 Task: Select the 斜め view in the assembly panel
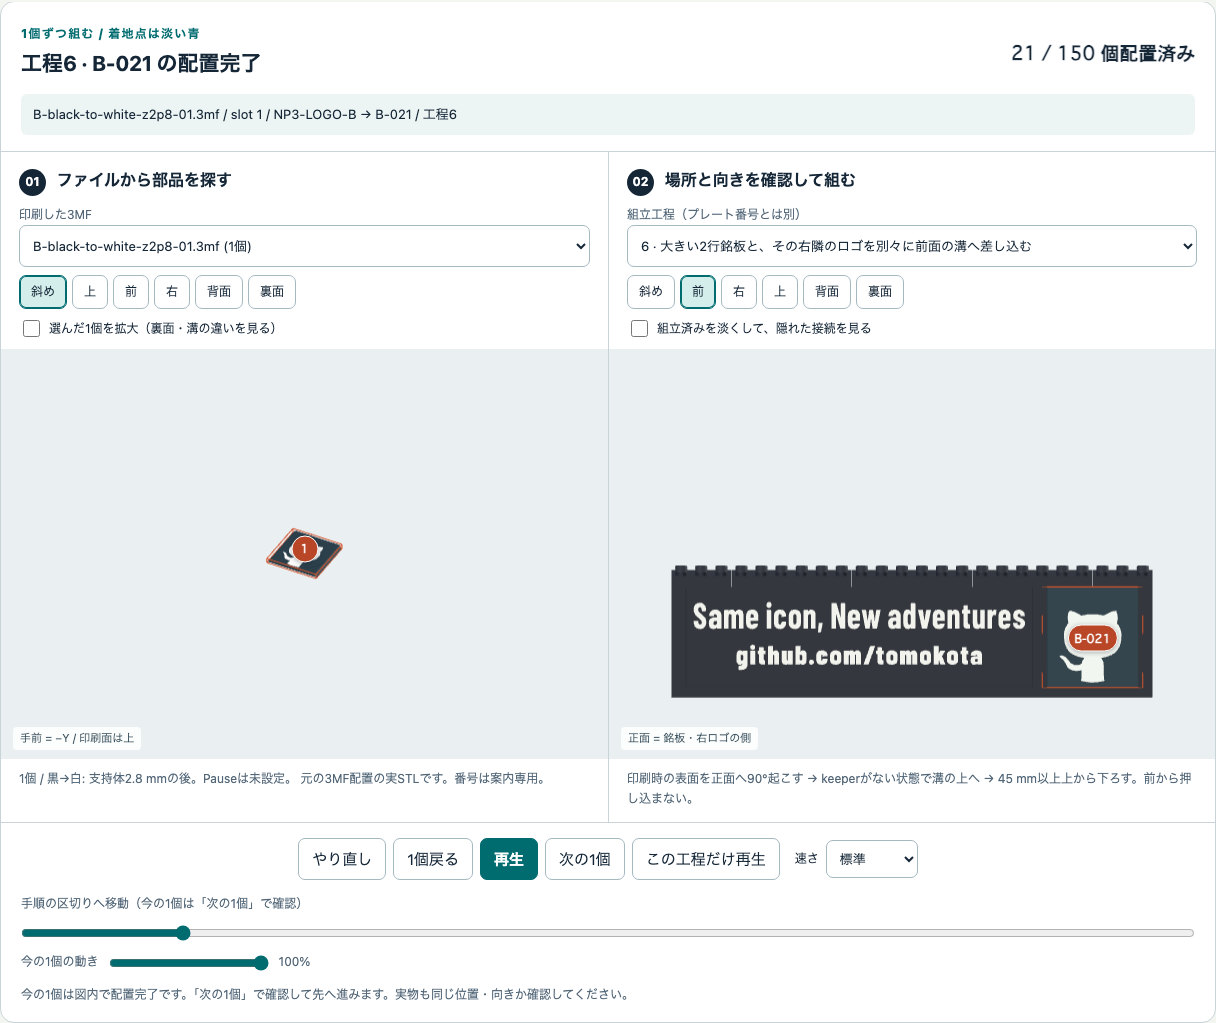coord(651,292)
